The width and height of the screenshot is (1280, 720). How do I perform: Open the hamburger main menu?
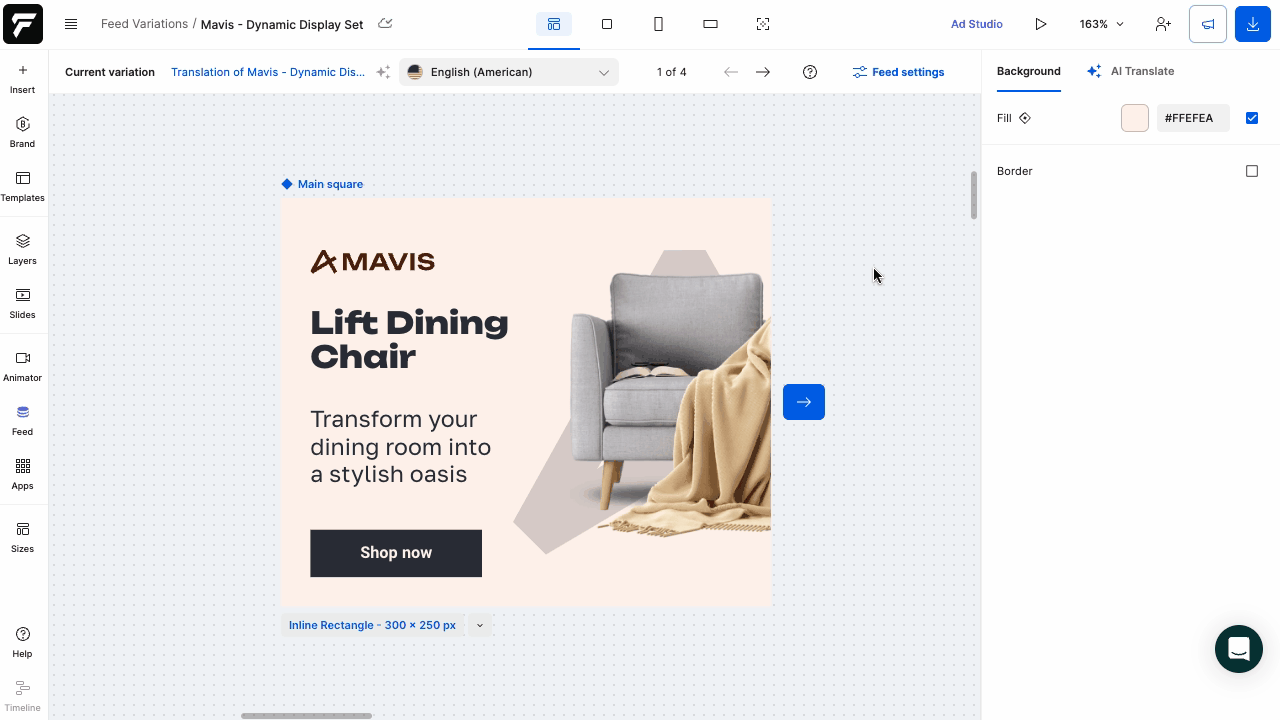(71, 24)
